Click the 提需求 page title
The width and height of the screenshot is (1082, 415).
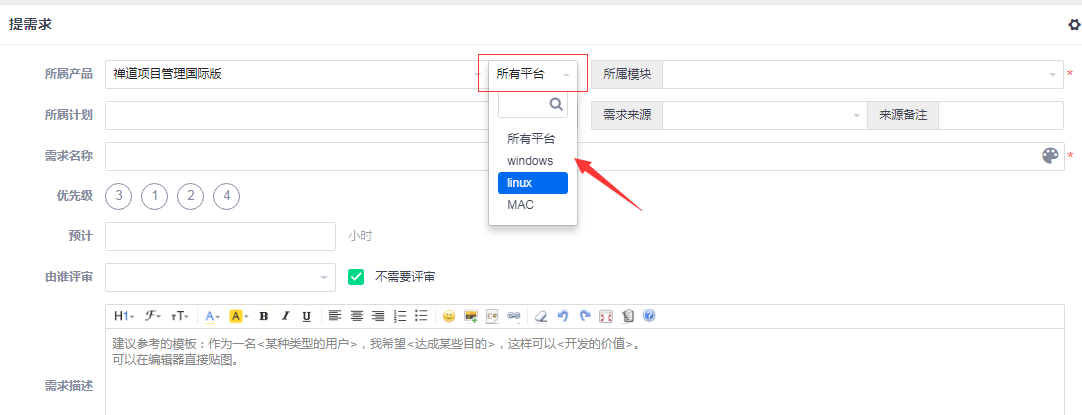30,25
